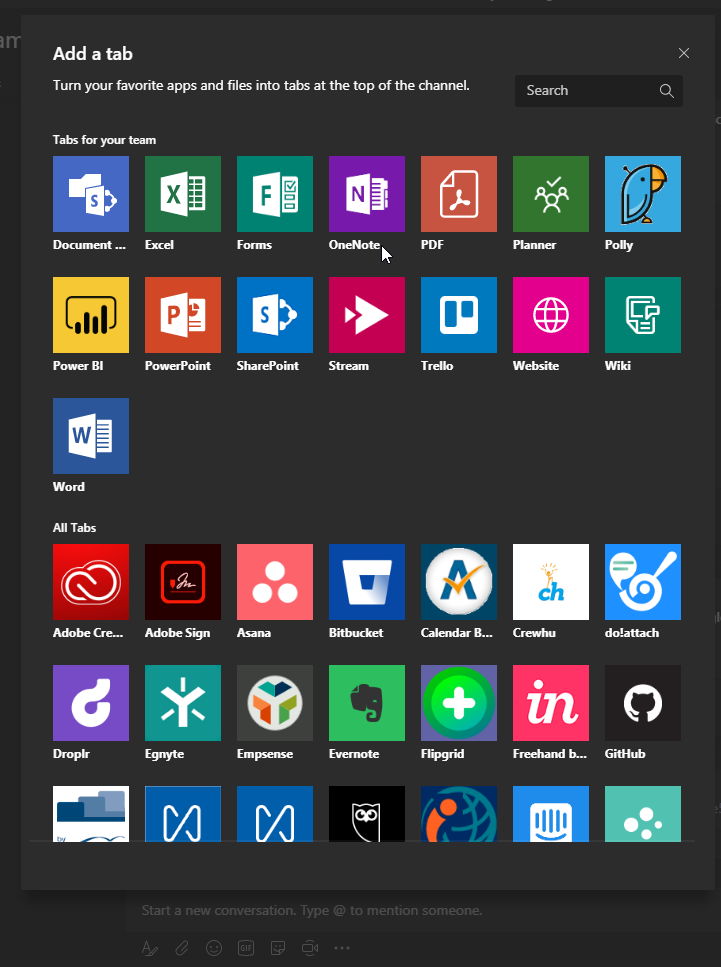Select the Bitbucket tile
This screenshot has width=721, height=967.
tap(367, 582)
